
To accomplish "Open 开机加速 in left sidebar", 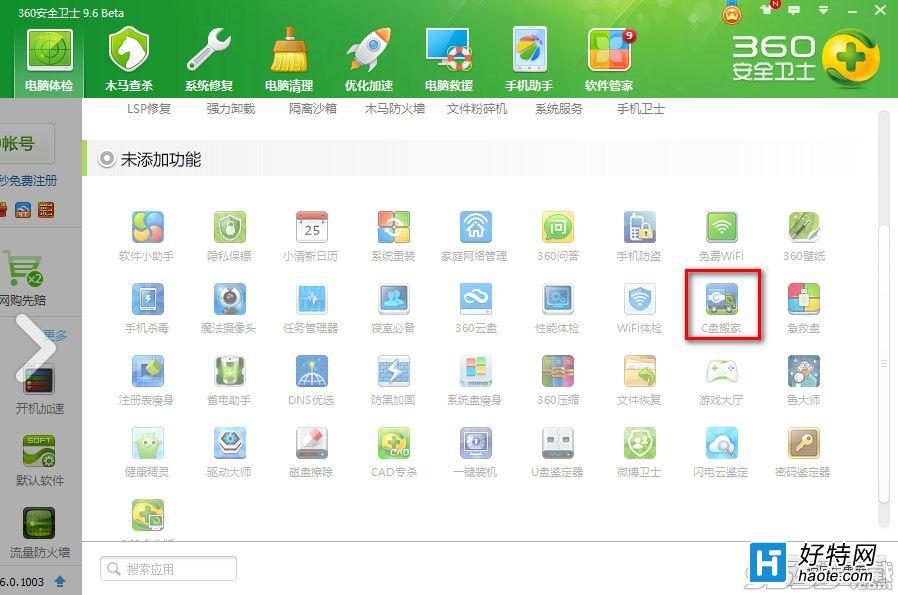I will pos(40,391).
